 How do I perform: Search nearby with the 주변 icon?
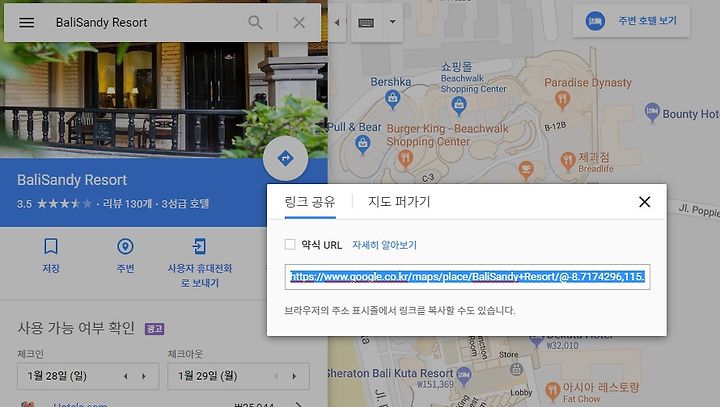point(125,255)
